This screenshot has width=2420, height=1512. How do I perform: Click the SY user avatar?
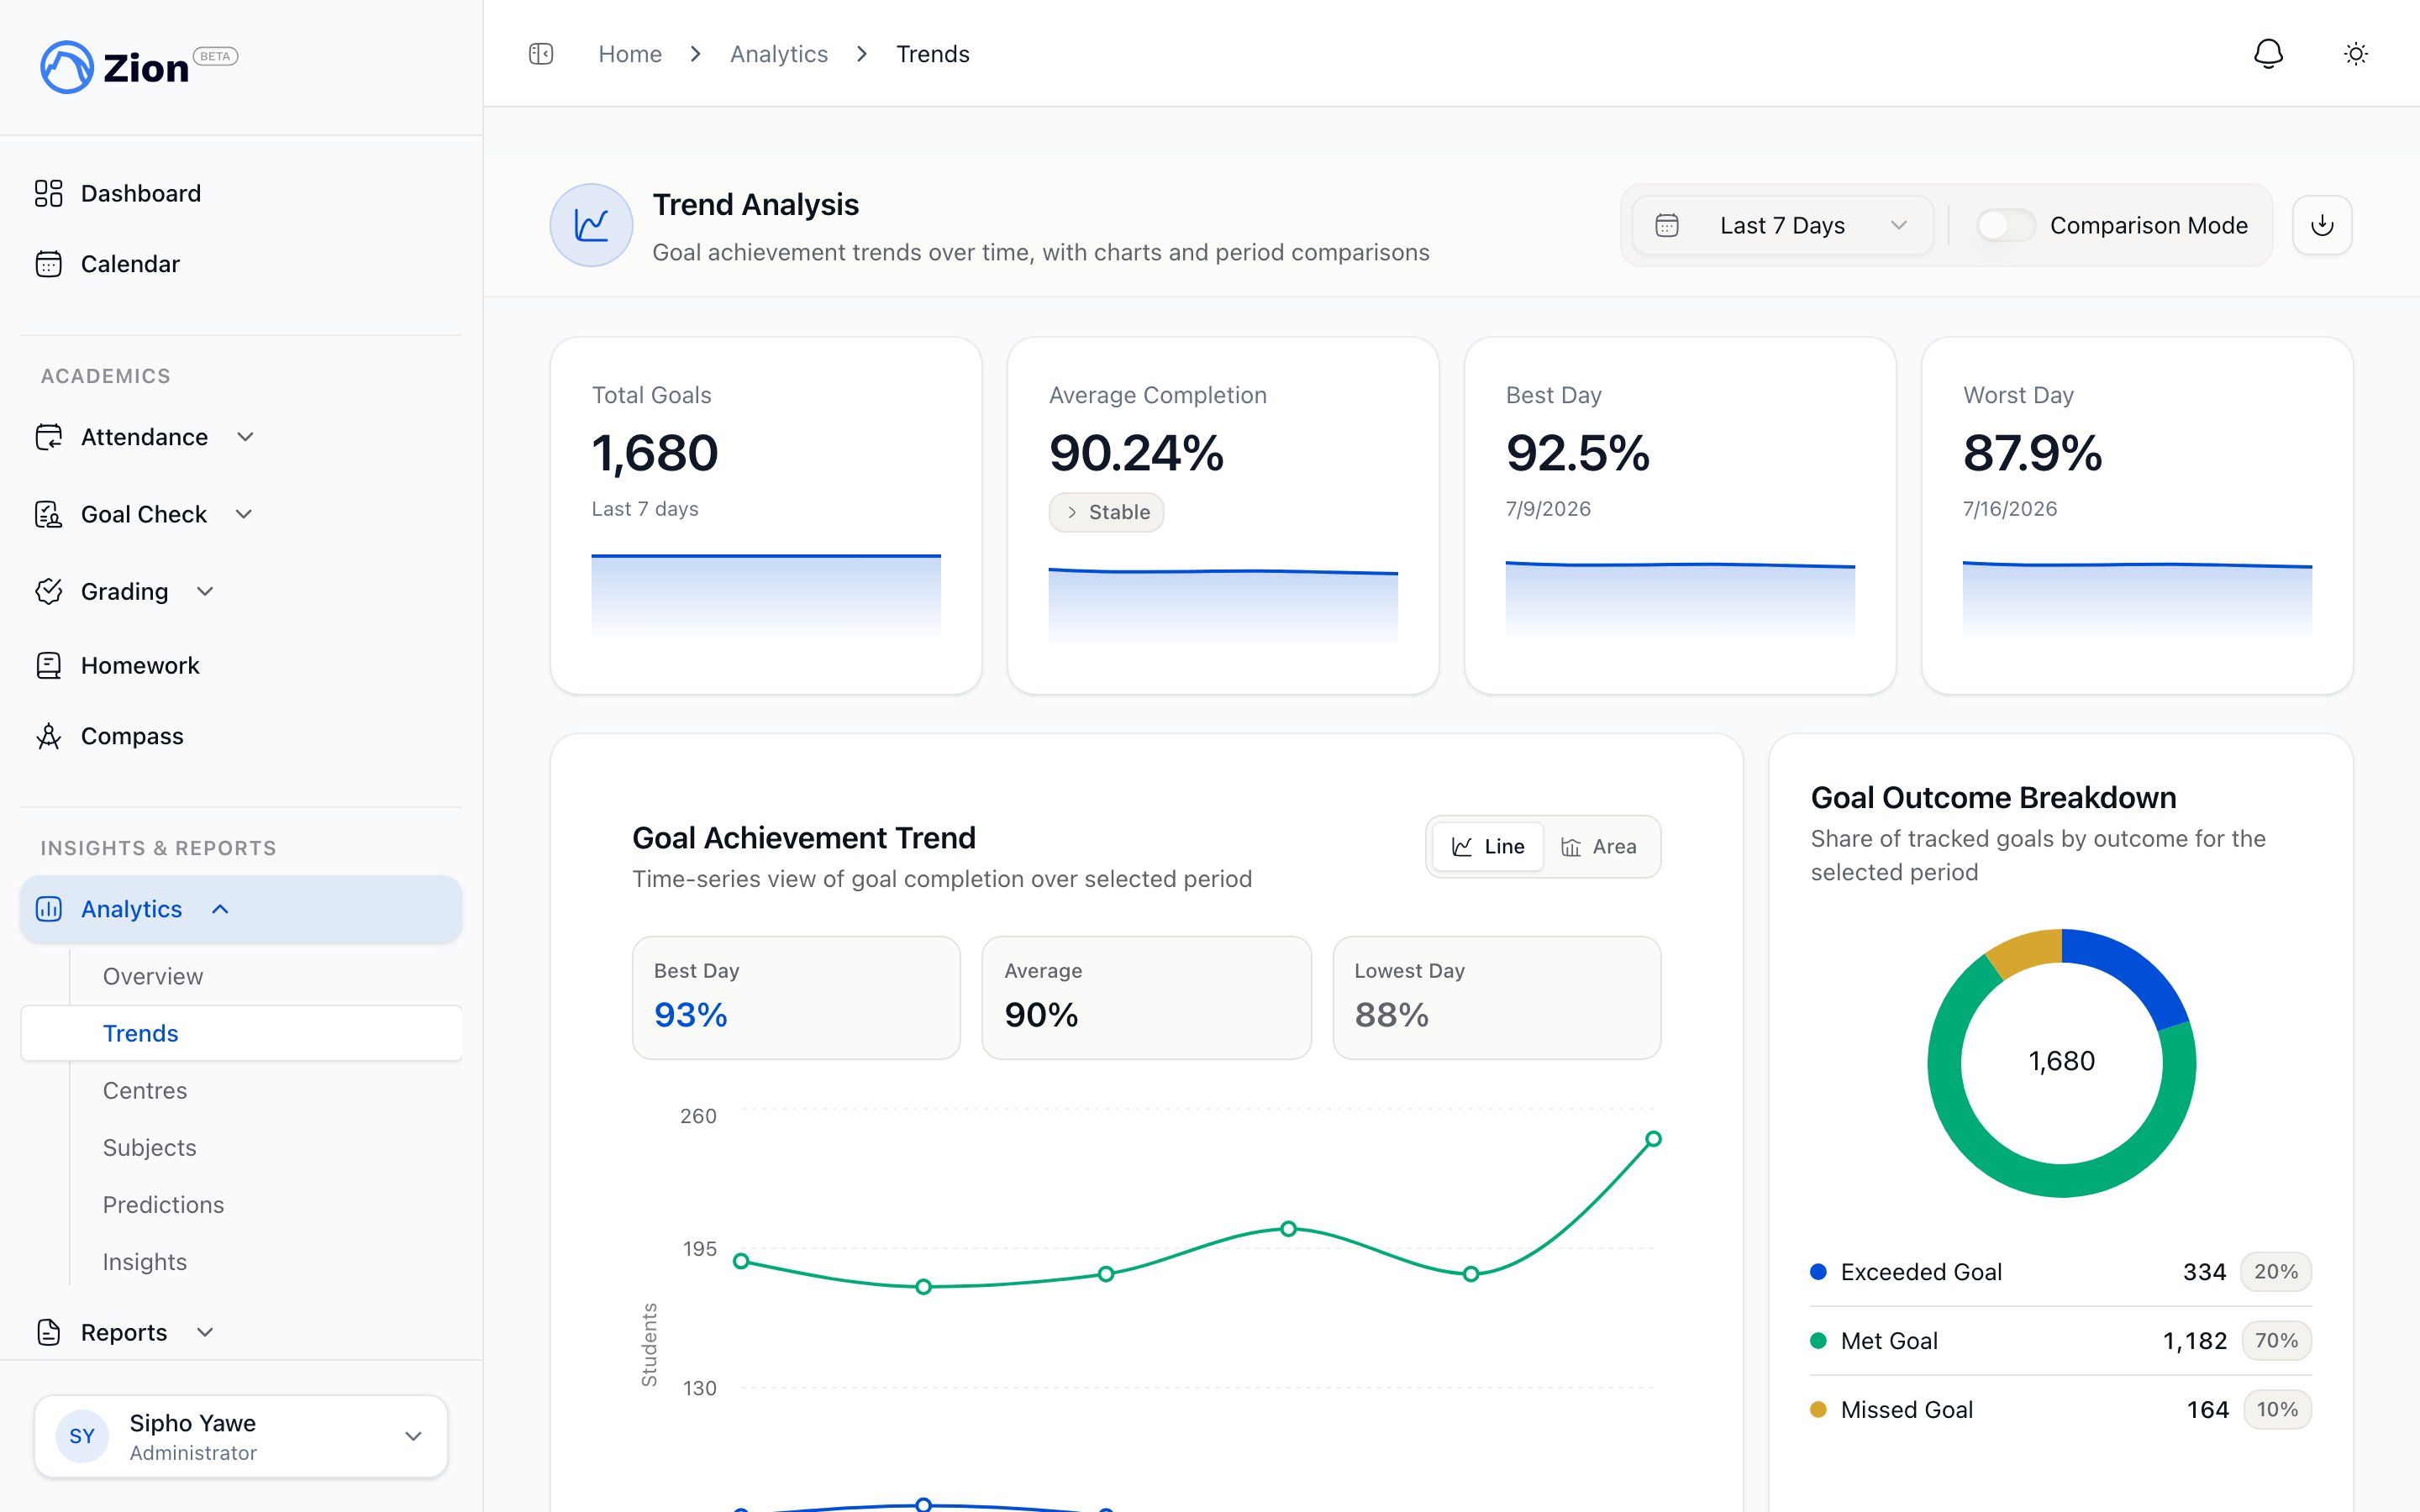click(x=82, y=1436)
